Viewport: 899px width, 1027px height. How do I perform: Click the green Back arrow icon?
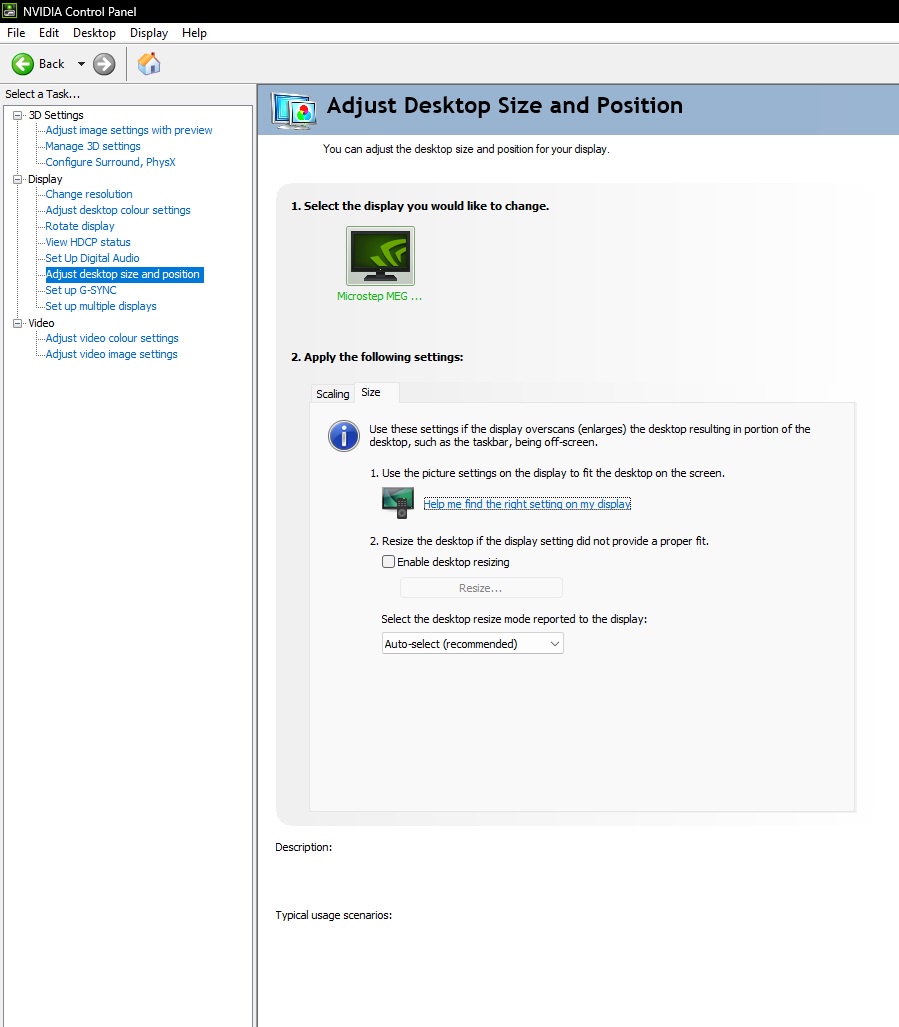(23, 64)
